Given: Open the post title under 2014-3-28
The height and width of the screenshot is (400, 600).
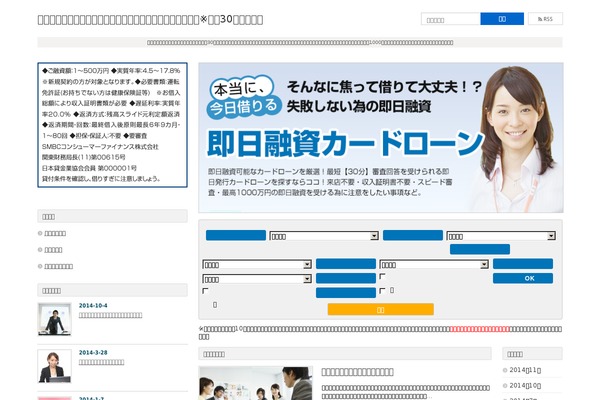Looking at the screenshot, I should pos(101,362).
